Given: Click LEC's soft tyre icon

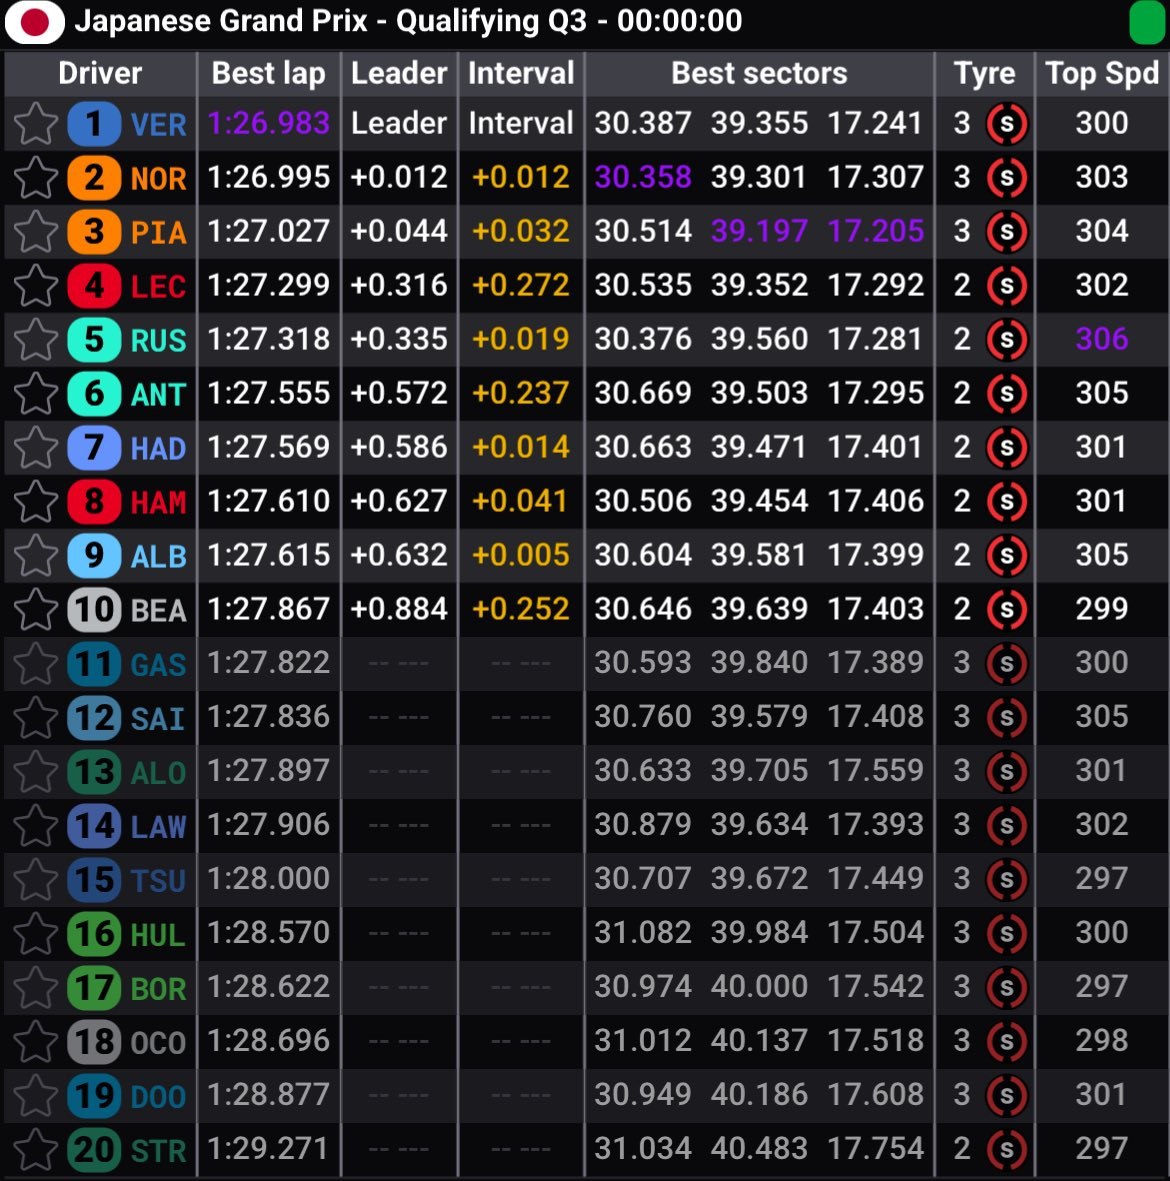Looking at the screenshot, I should coord(1007,286).
